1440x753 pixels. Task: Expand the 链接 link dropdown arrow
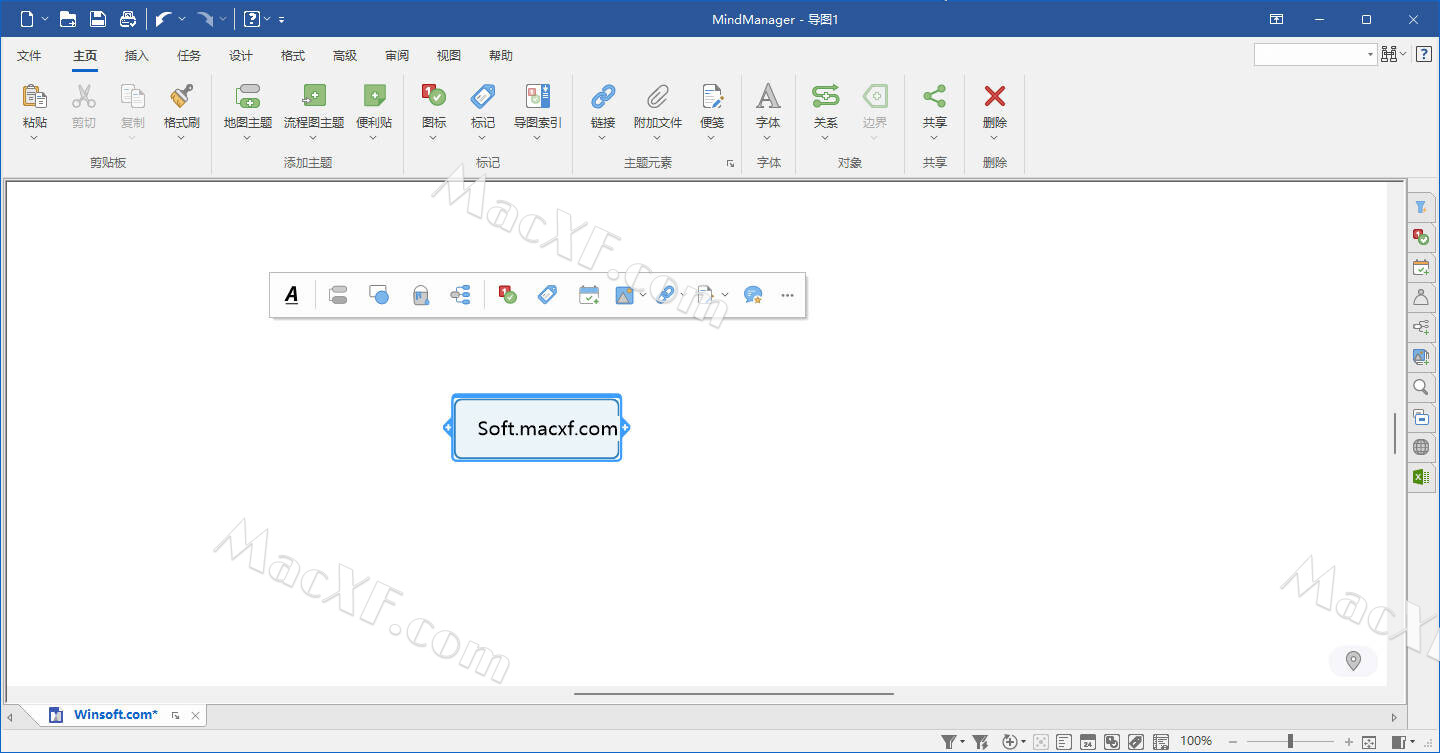pyautogui.click(x=603, y=138)
